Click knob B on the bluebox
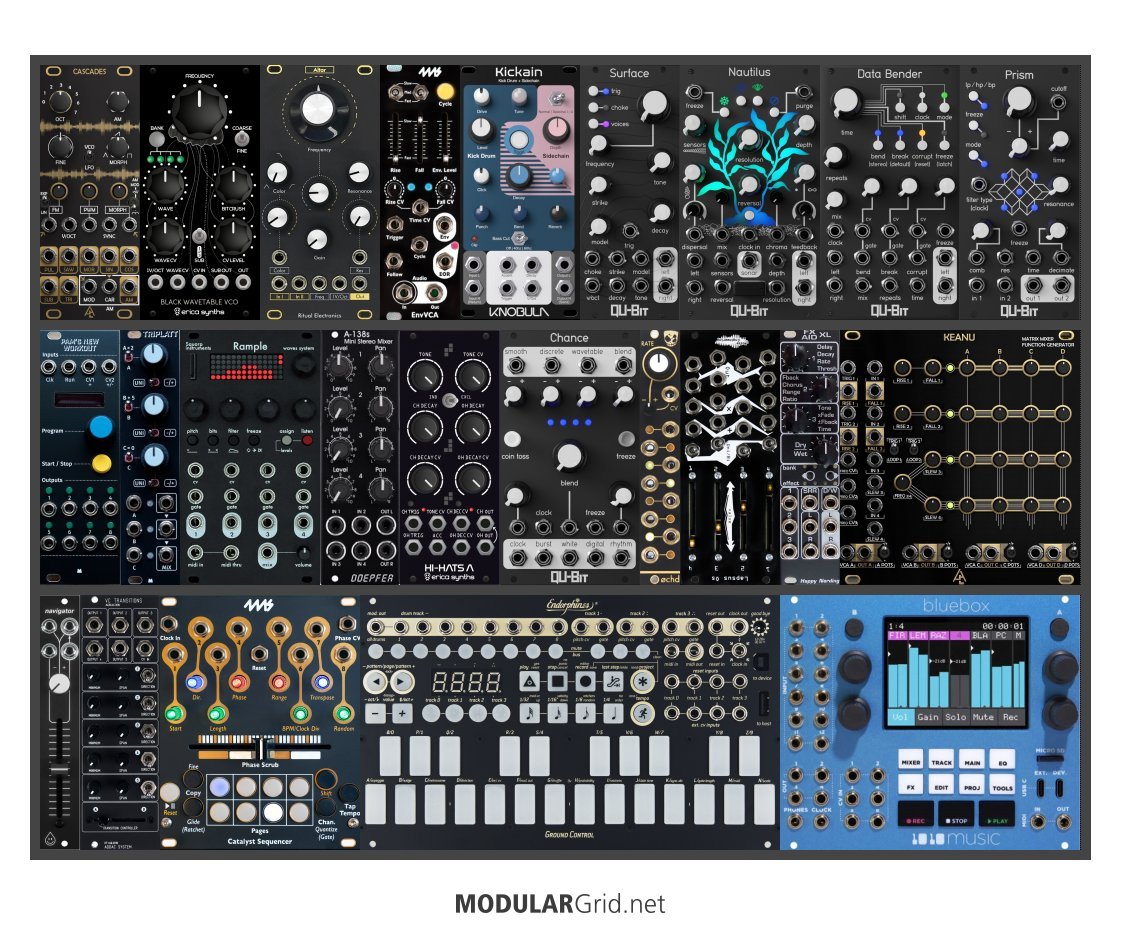1121x925 pixels. (854, 629)
